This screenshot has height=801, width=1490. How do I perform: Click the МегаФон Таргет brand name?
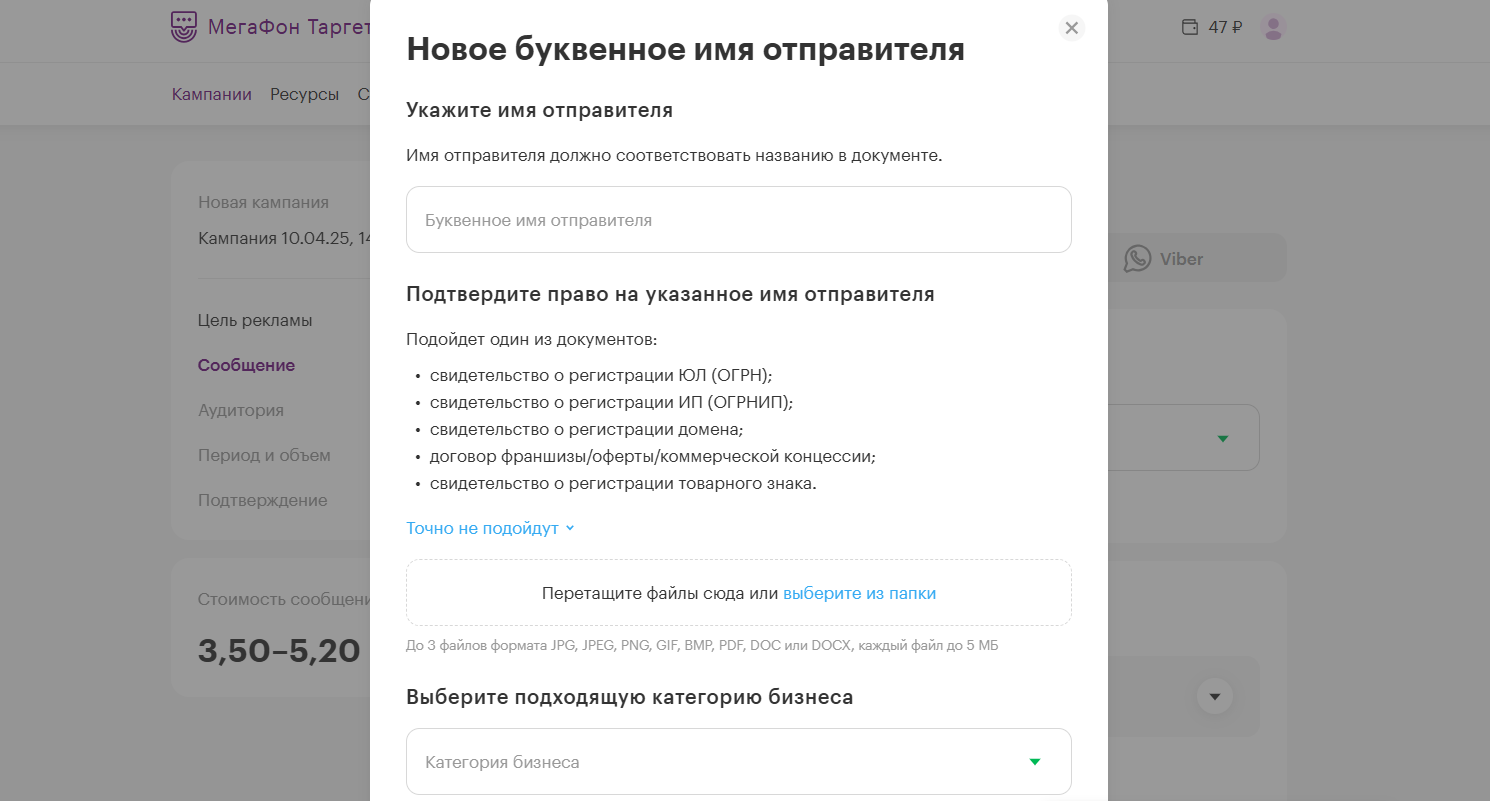(x=289, y=27)
